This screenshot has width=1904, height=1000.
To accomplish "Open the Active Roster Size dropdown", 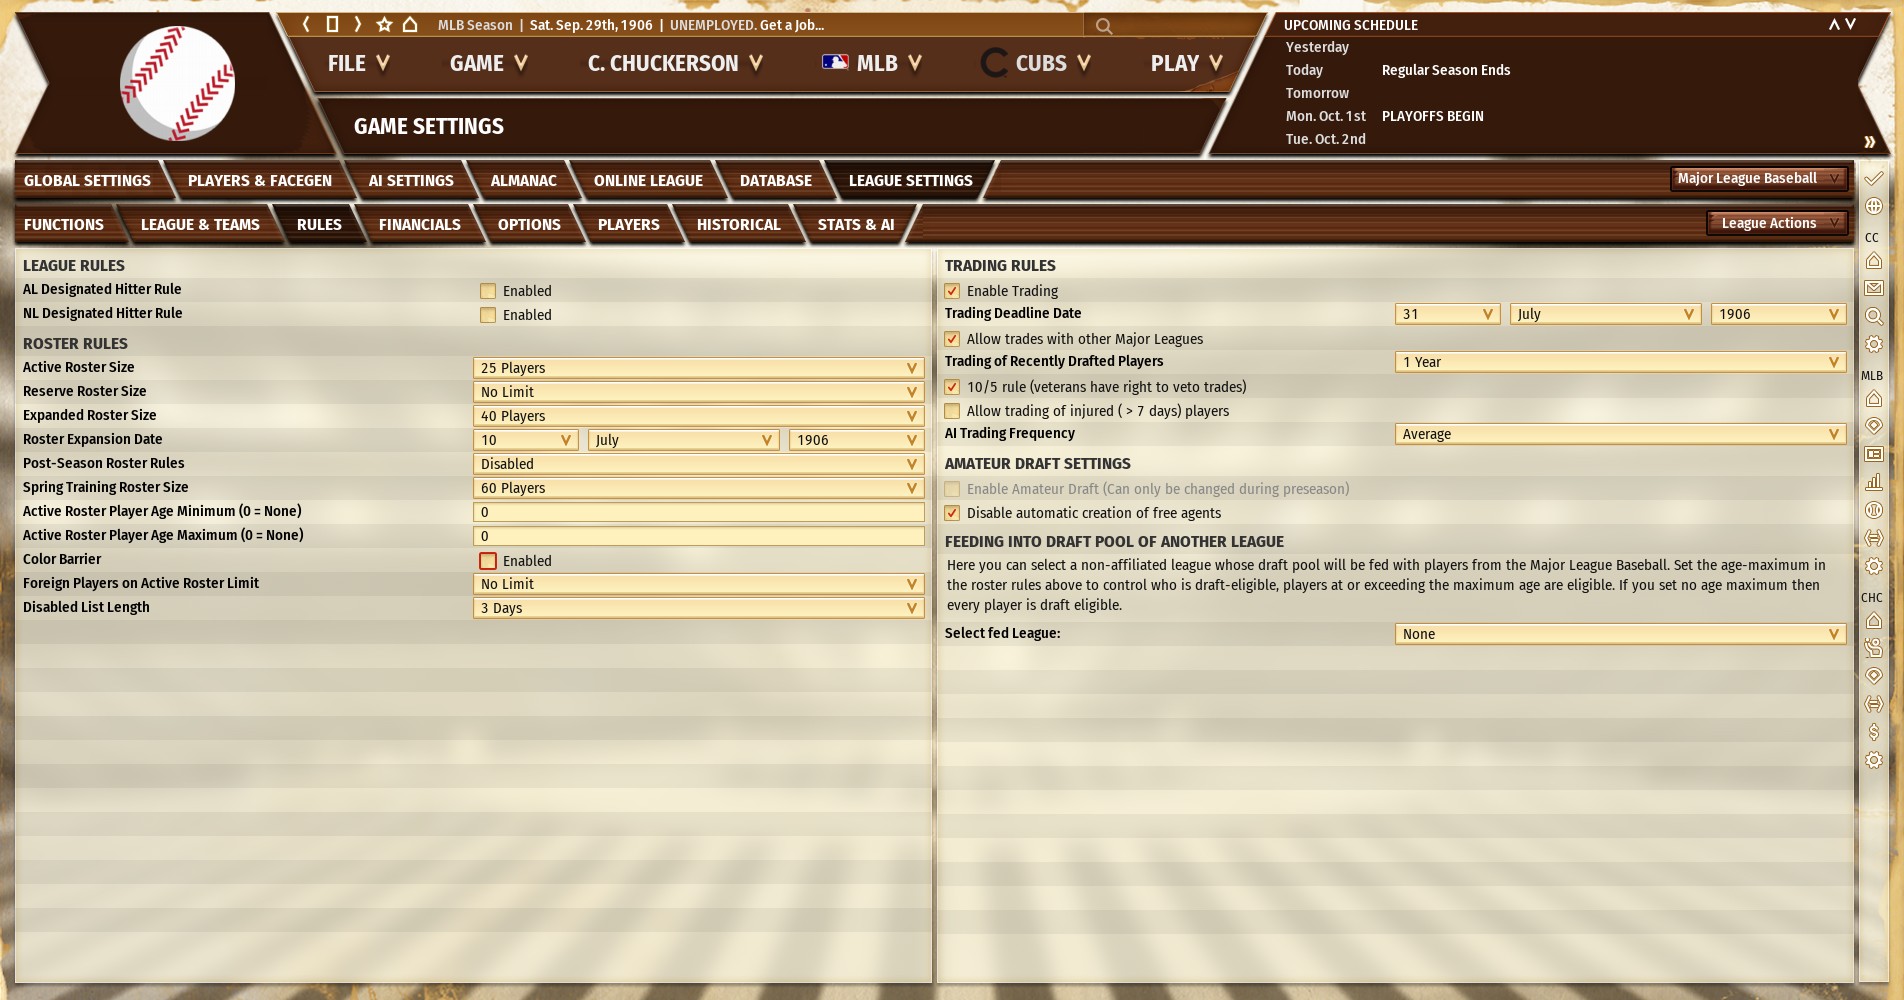I will click(x=698, y=368).
